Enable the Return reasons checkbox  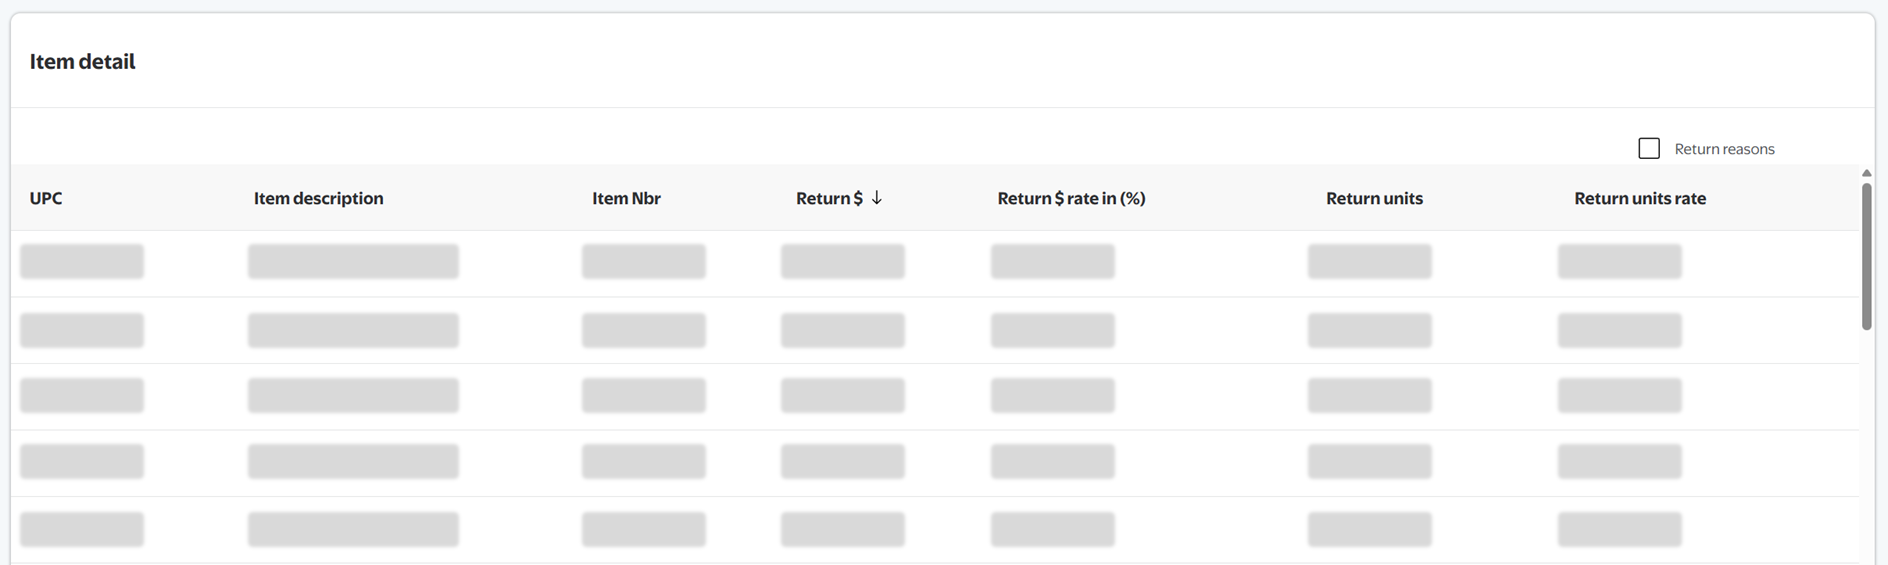click(x=1649, y=149)
